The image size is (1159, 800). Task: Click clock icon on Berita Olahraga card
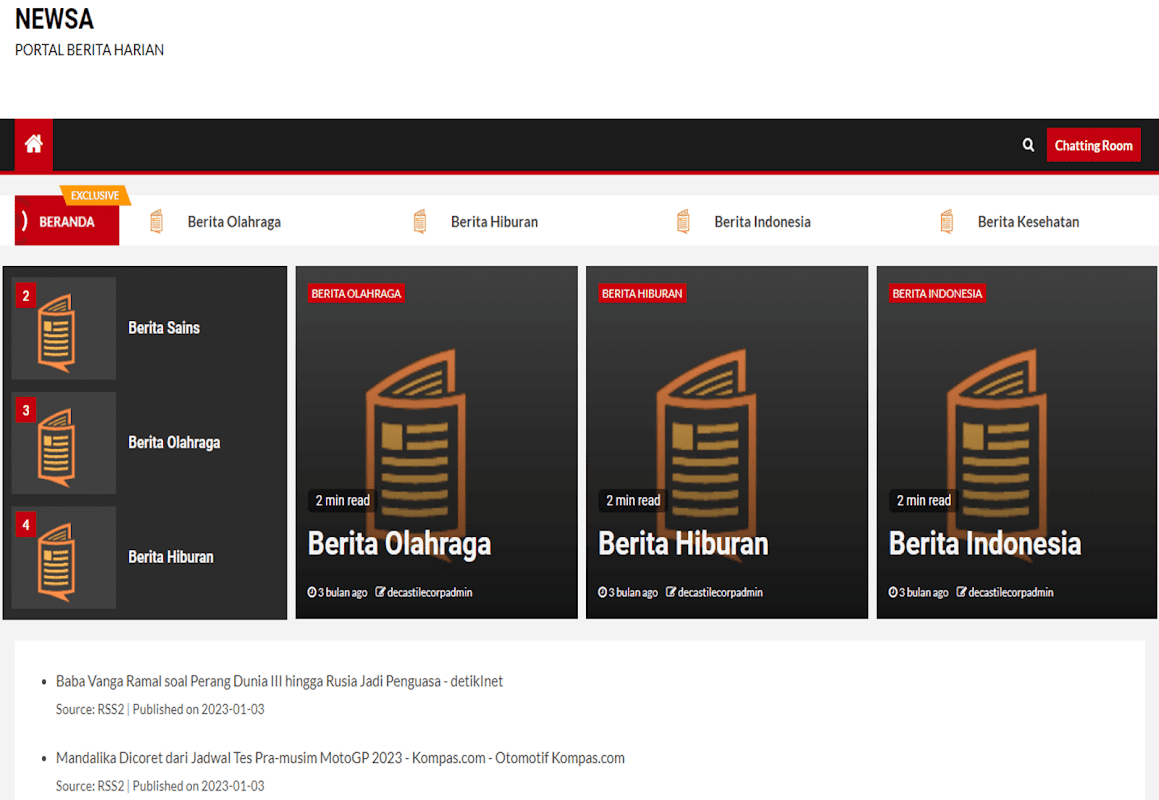point(312,592)
